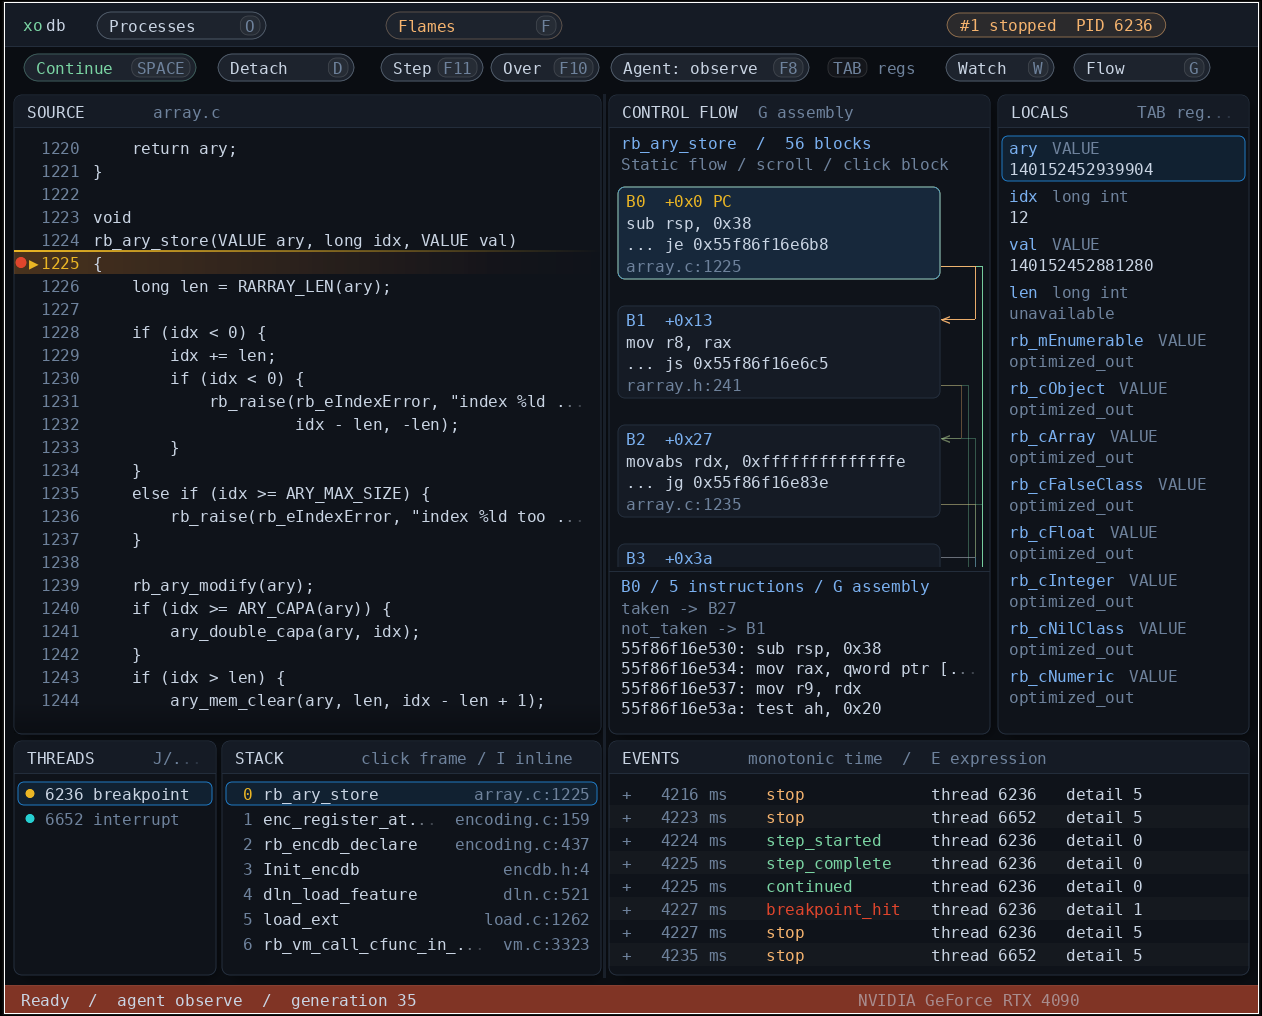Click the red breakpoint dot on line 1225
This screenshot has width=1262, height=1016.
21,263
